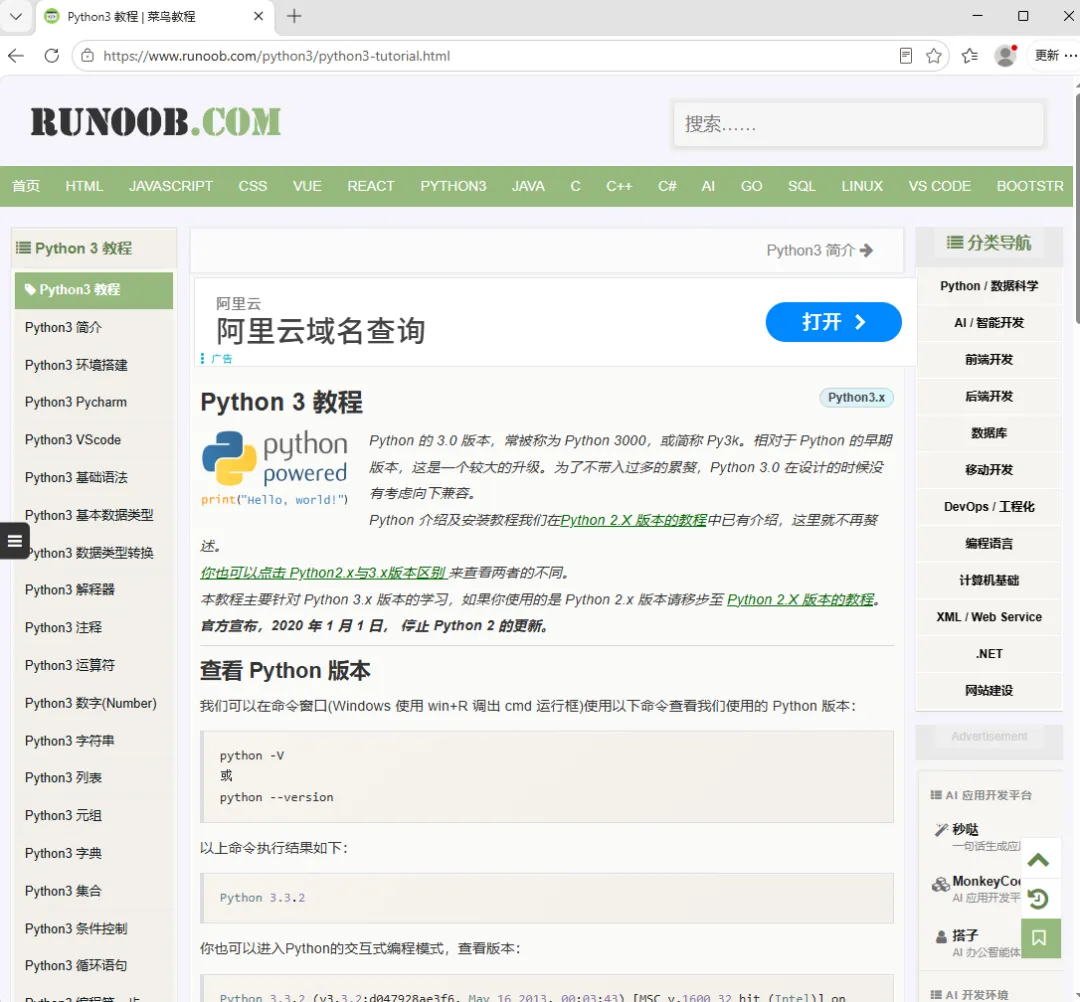
Task: Open XML / Web Service category
Action: [x=989, y=617]
